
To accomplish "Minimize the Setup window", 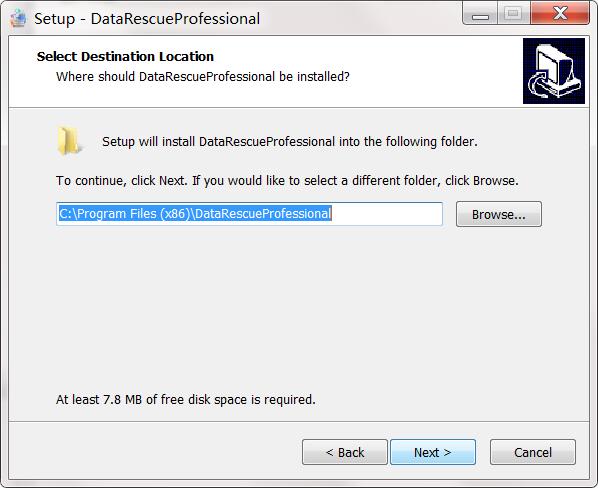I will coord(480,14).
